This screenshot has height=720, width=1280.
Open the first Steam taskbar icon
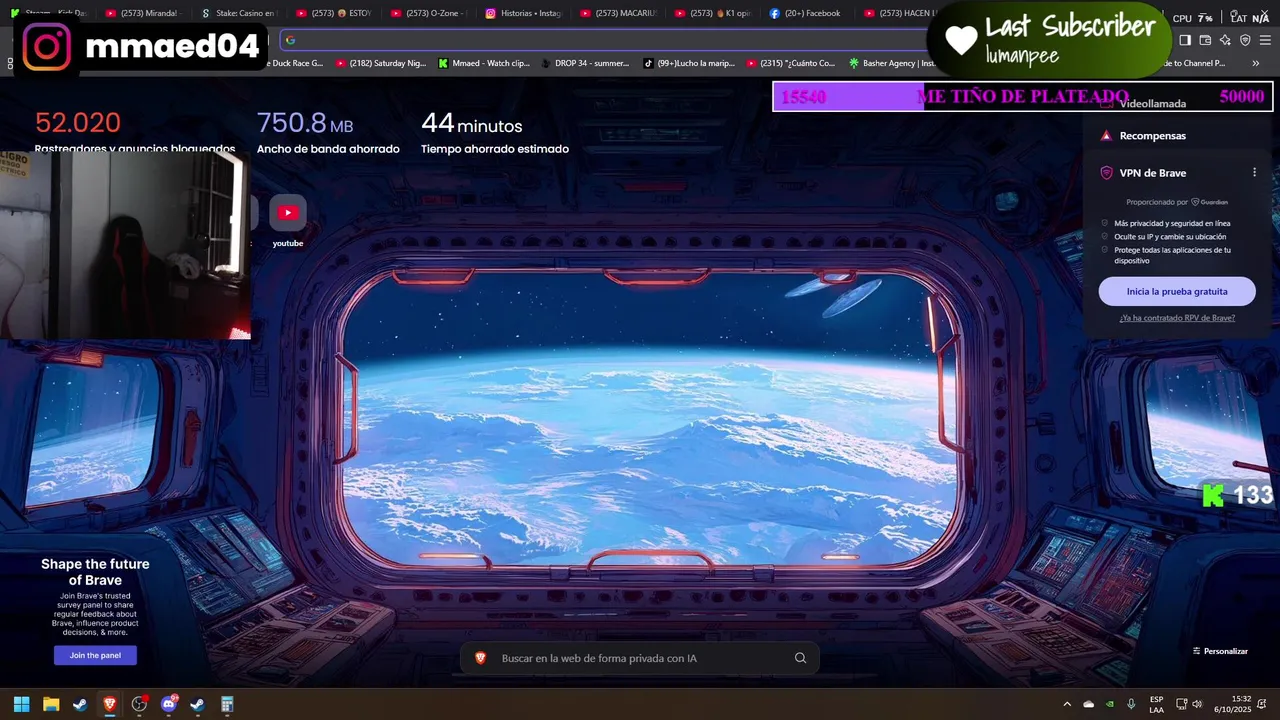[x=80, y=704]
